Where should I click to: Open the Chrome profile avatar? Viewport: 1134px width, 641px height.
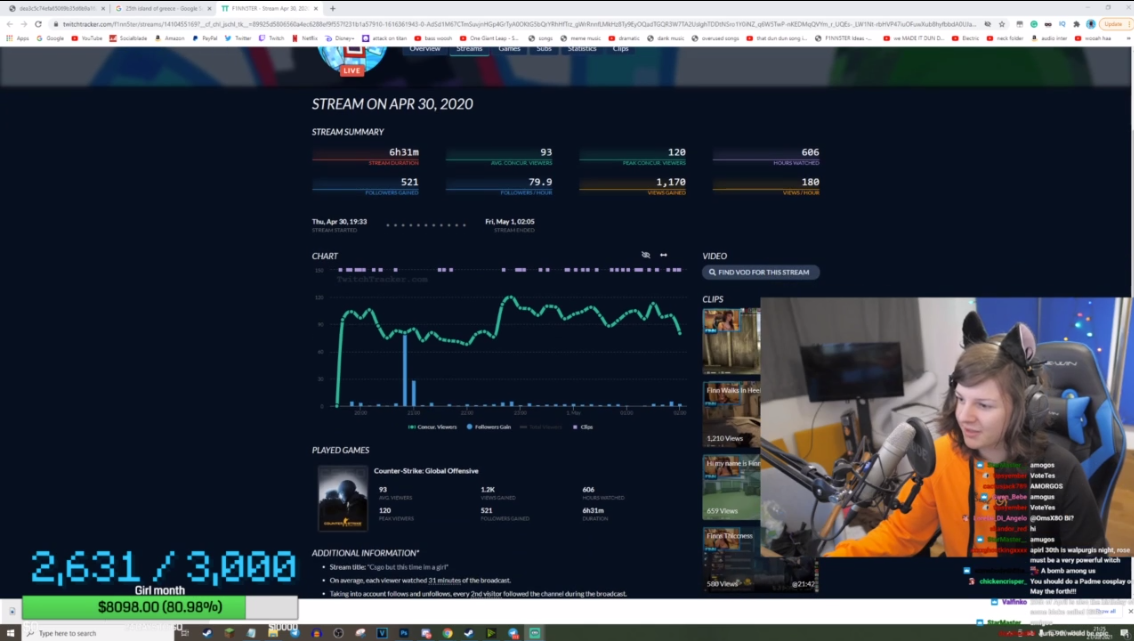1091,24
